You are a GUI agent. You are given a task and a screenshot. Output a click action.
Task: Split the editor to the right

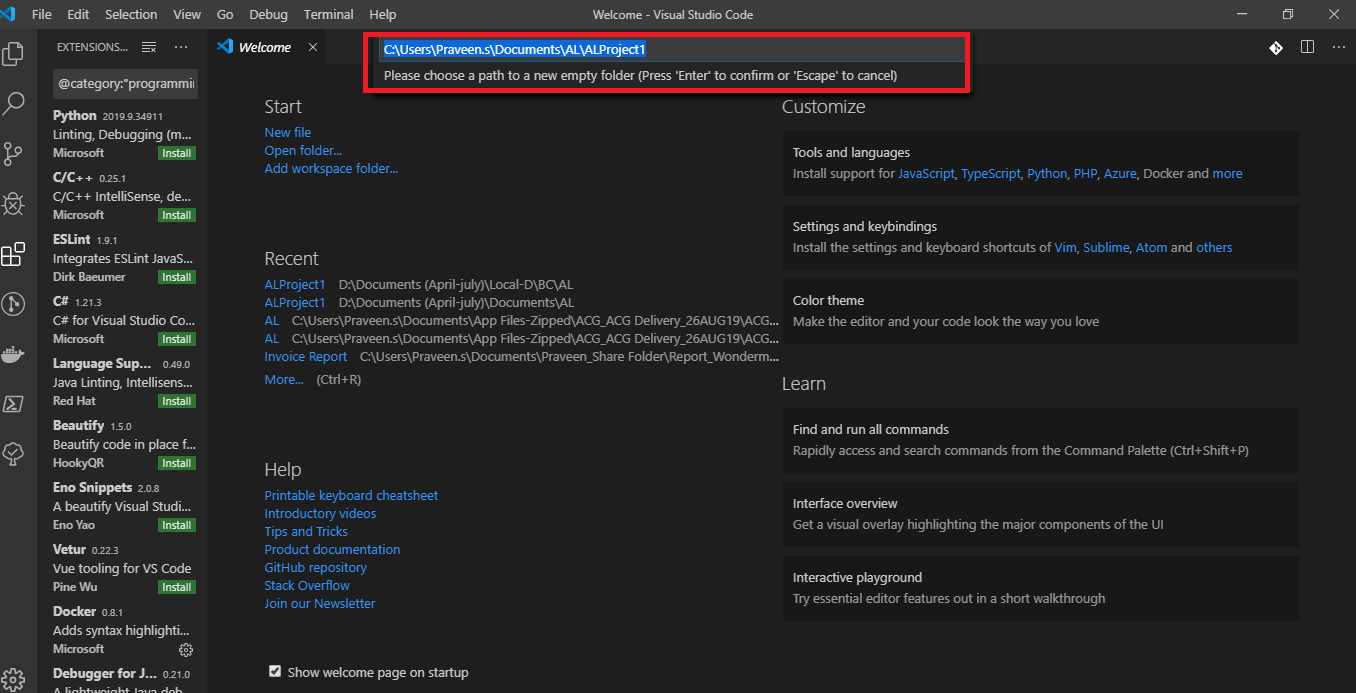click(1307, 47)
